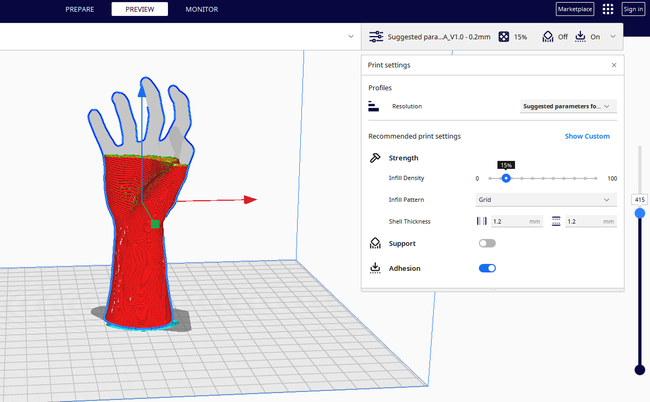Open the MONITOR stage tab
Image resolution: width=650 pixels, height=402 pixels.
201,9
